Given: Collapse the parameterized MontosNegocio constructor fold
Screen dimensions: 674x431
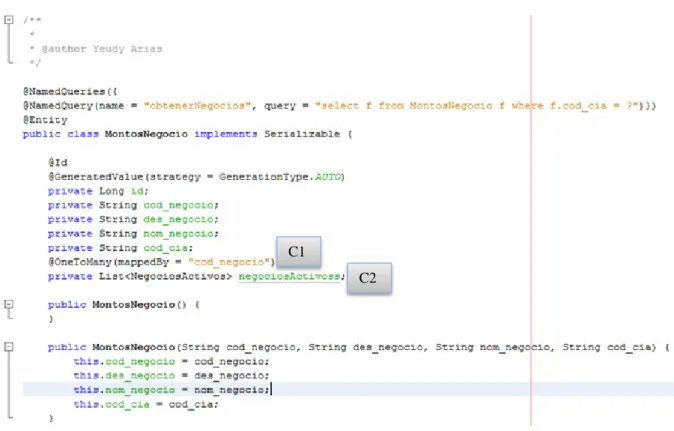Looking at the screenshot, I should click(9, 347).
